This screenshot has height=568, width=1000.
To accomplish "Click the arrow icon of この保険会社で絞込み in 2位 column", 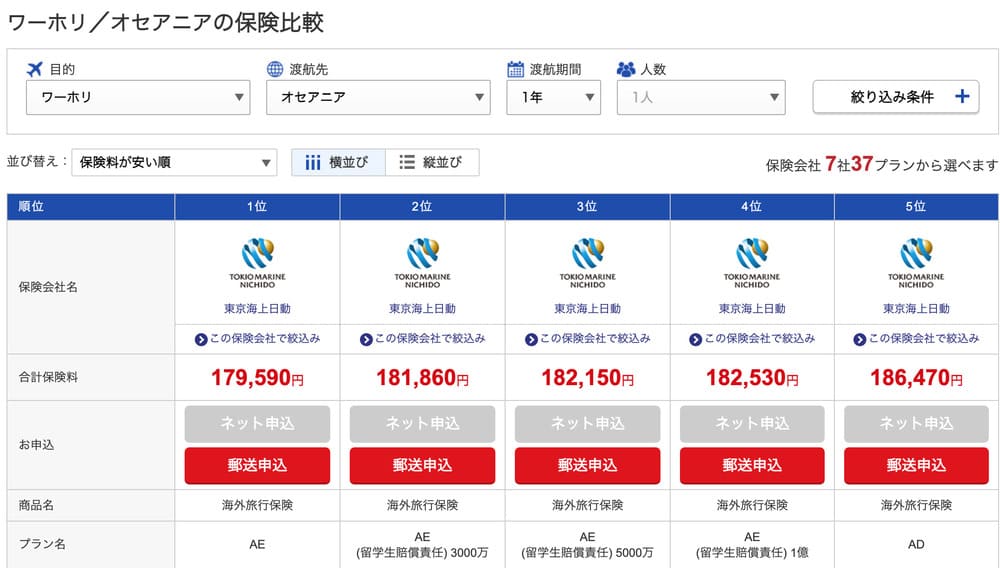I will coord(366,339).
